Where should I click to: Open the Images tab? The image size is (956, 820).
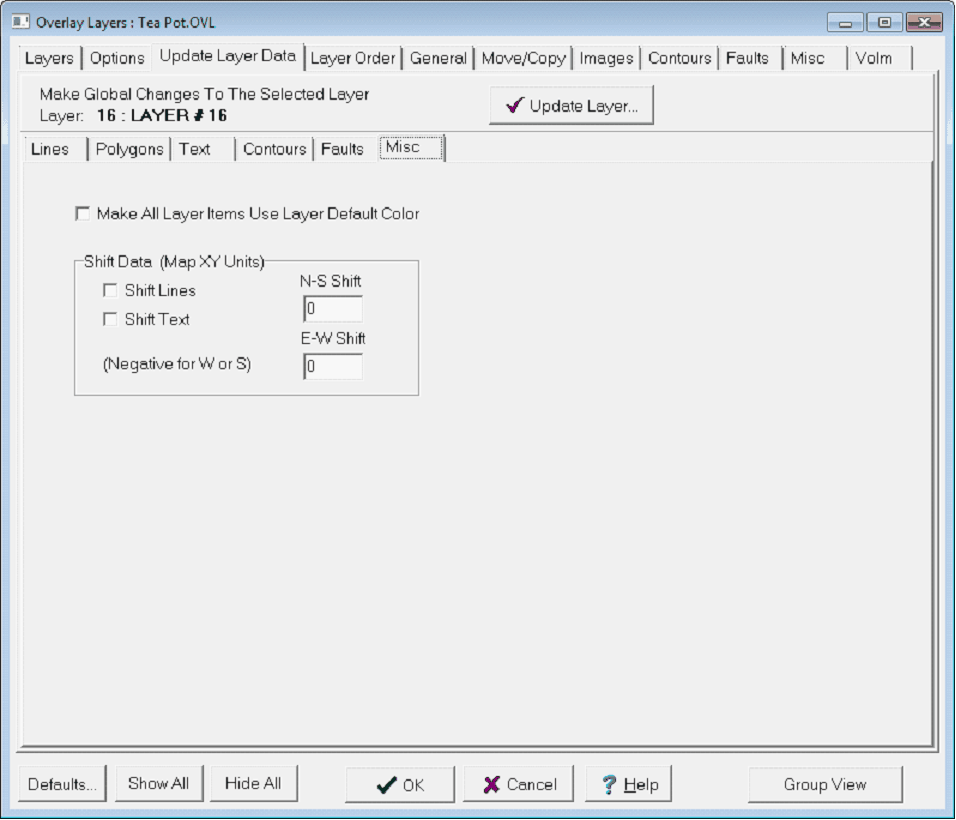click(606, 58)
